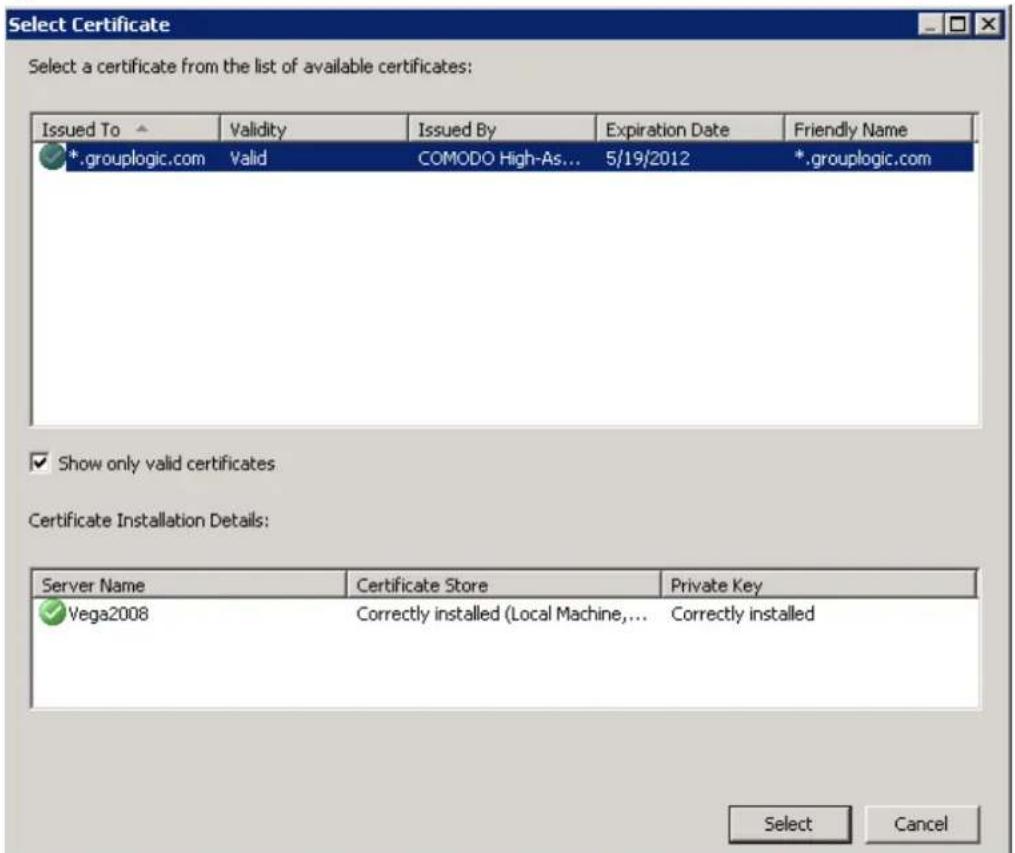Image resolution: width=1015 pixels, height=853 pixels.
Task: Sort by Friendly Name column header
Action: click(x=878, y=129)
